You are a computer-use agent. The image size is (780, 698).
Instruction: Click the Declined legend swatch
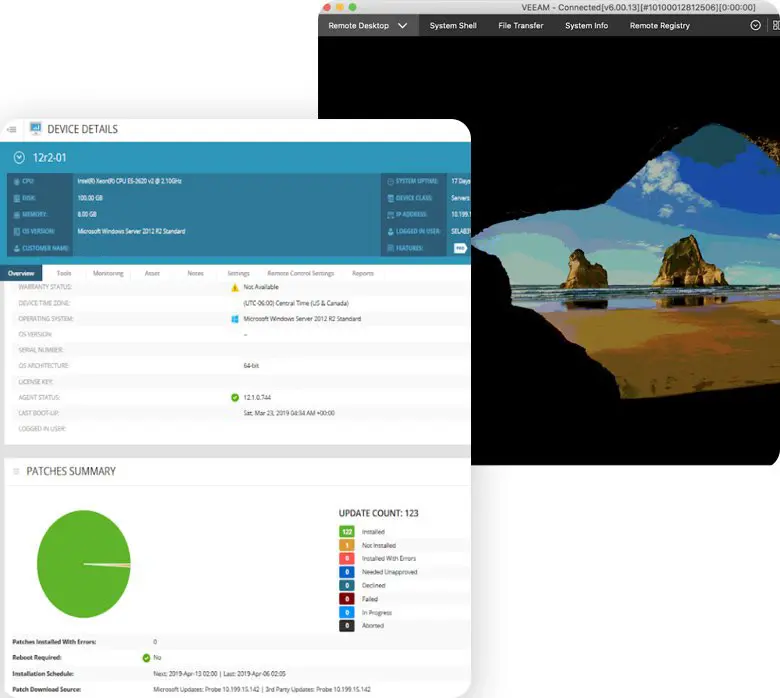pyautogui.click(x=347, y=586)
